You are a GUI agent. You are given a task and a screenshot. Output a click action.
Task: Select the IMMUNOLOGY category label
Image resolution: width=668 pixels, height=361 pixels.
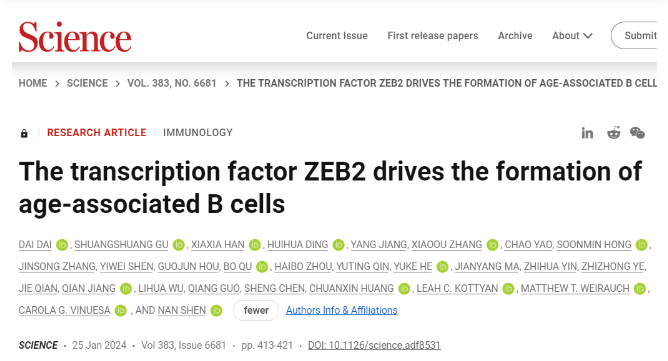(x=198, y=133)
